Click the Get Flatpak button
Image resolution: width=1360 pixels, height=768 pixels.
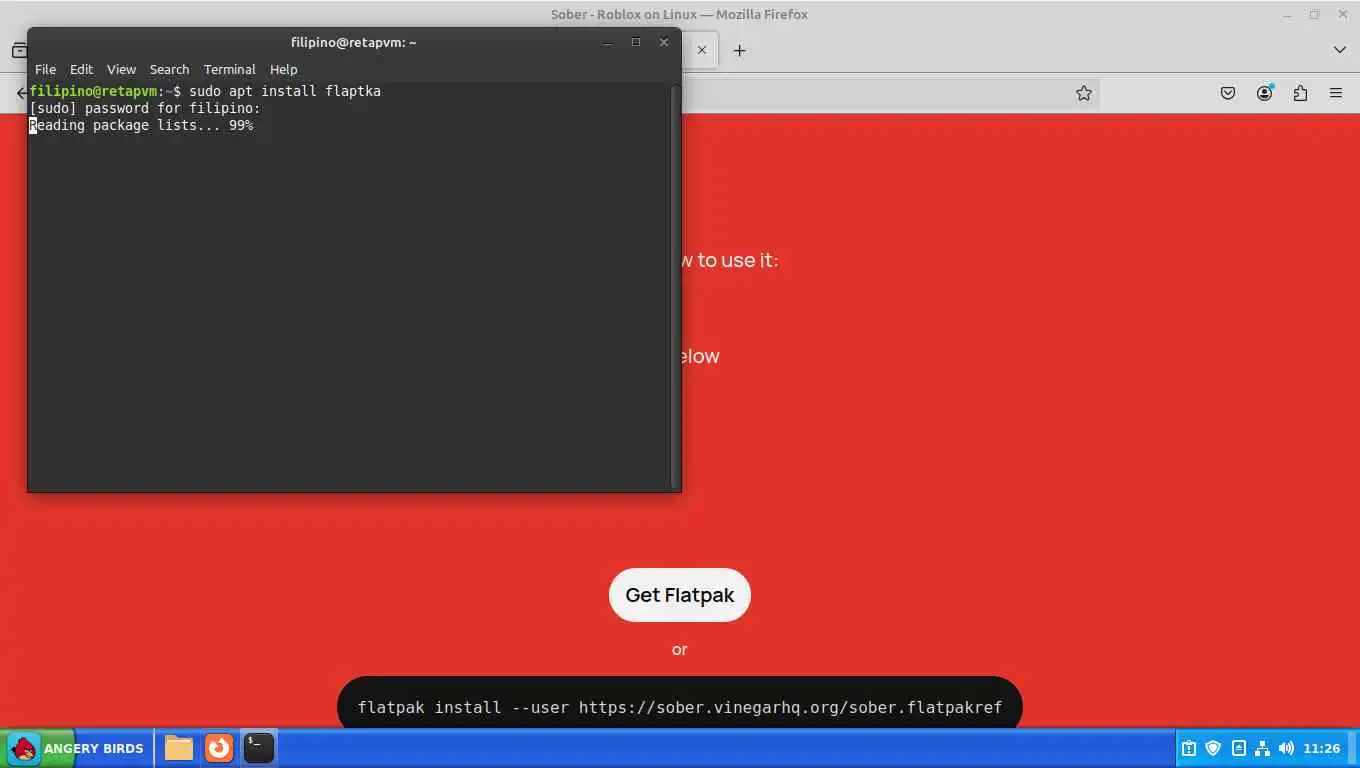tap(680, 595)
